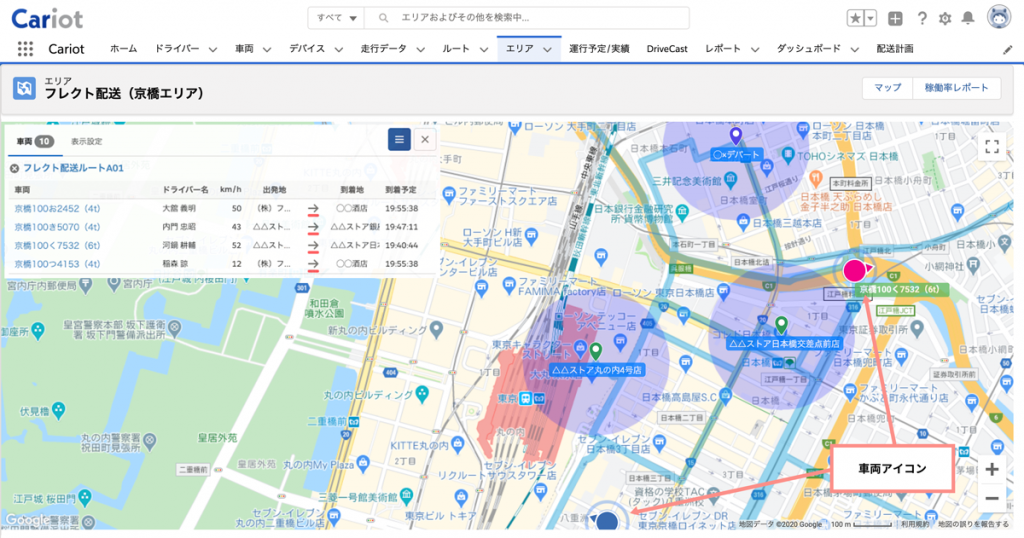
Task: Open the vehicle panel hamburger menu button
Action: point(399,139)
